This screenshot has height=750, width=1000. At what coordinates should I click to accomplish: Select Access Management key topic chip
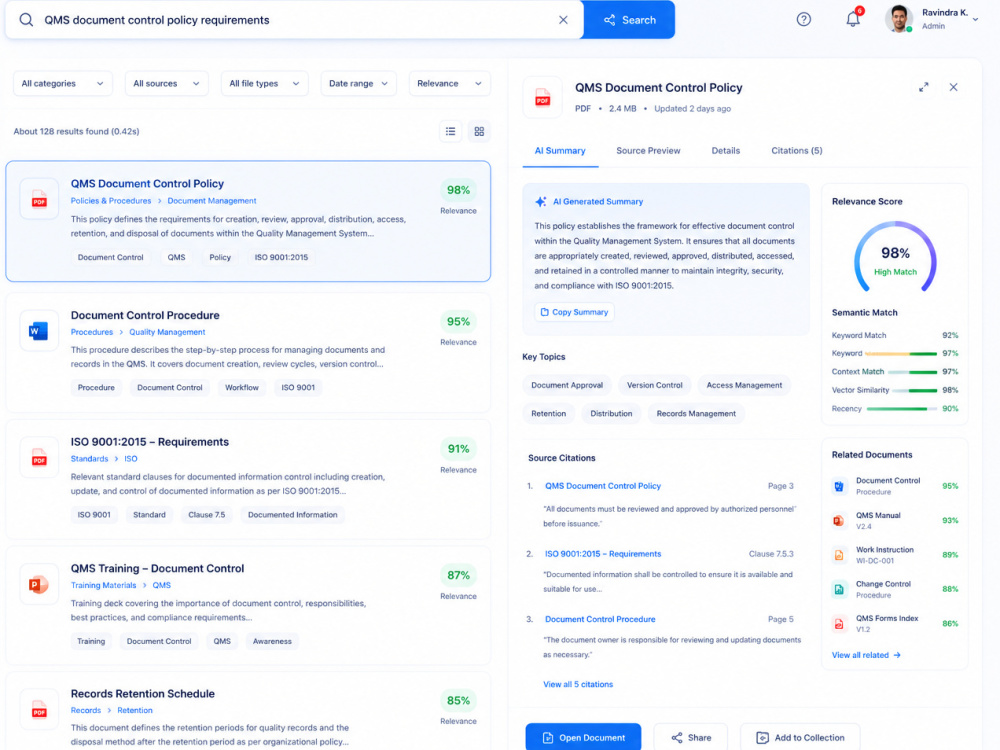[x=744, y=385]
